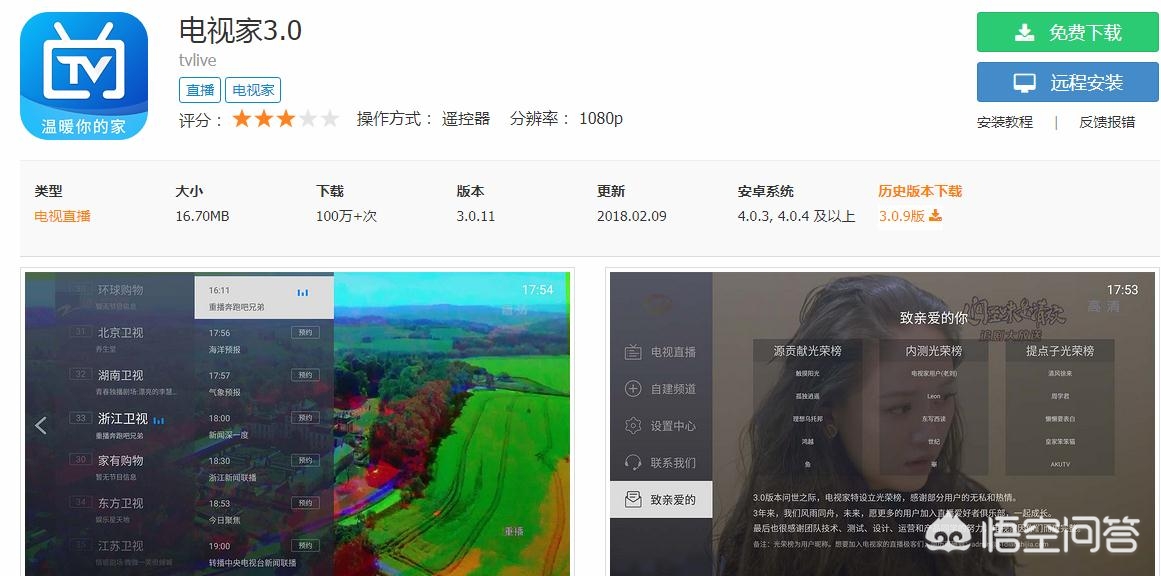This screenshot has width=1161, height=576.
Task: Reserve the 18:53 今日聚焦 program with 预约
Action: coord(305,503)
